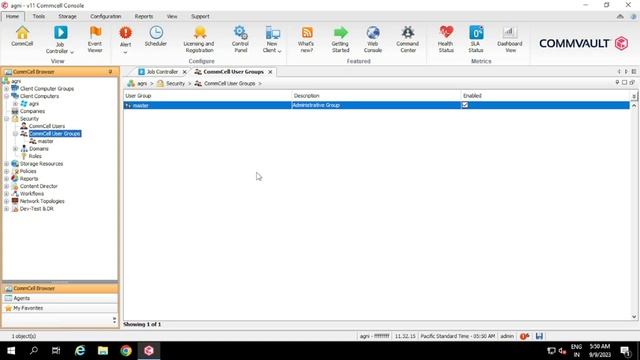Close the CommCell User Groups tab
The height and width of the screenshot is (360, 640).
270,72
